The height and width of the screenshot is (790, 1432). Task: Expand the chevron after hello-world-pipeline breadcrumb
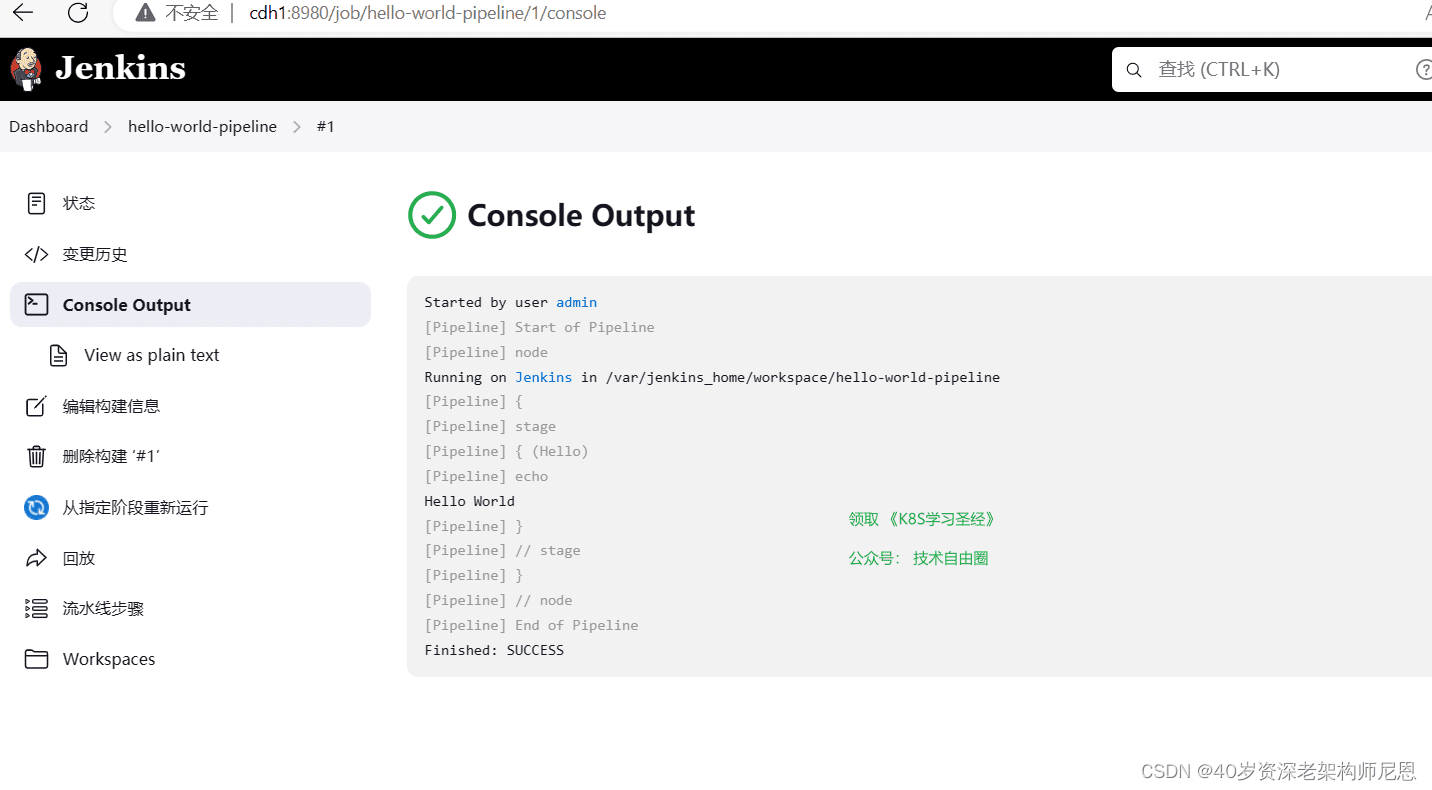point(297,126)
